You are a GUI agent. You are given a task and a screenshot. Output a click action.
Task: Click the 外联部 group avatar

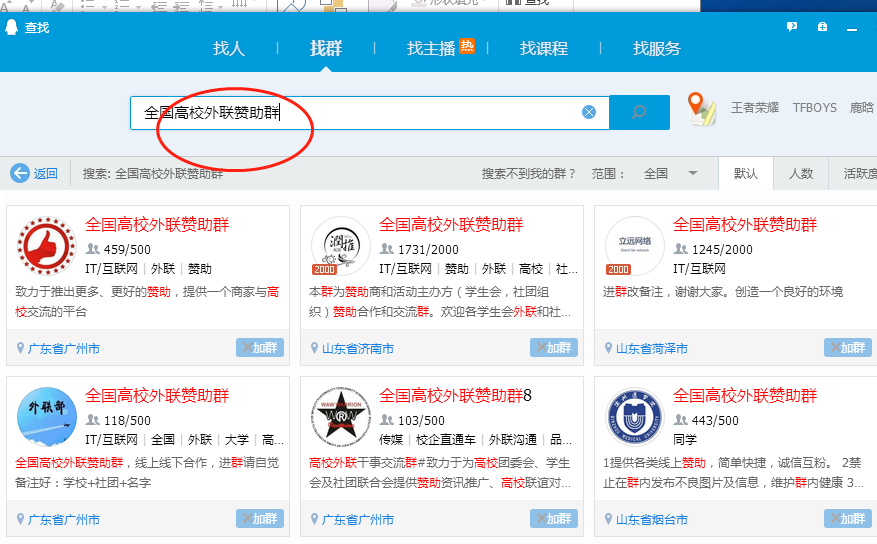point(46,417)
